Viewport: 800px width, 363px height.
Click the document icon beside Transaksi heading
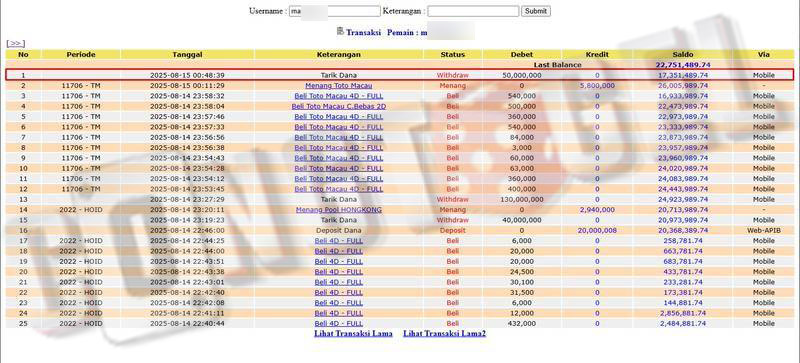340,31
